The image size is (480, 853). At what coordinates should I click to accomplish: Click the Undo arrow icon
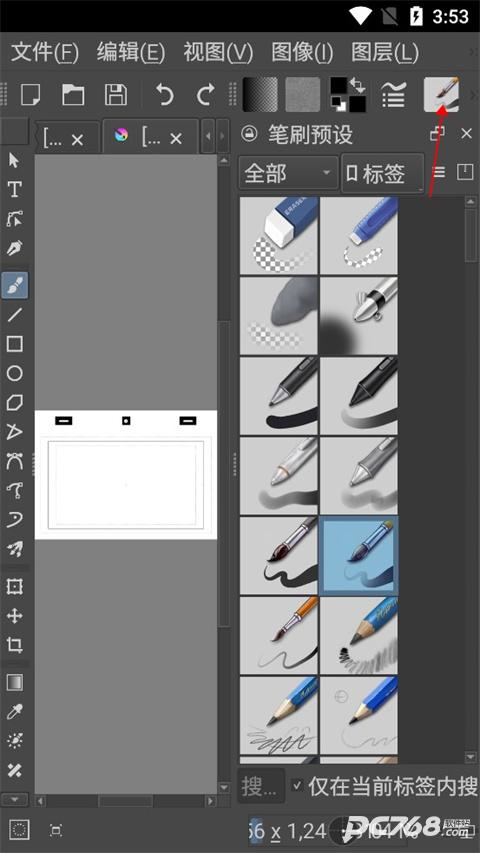(x=164, y=95)
